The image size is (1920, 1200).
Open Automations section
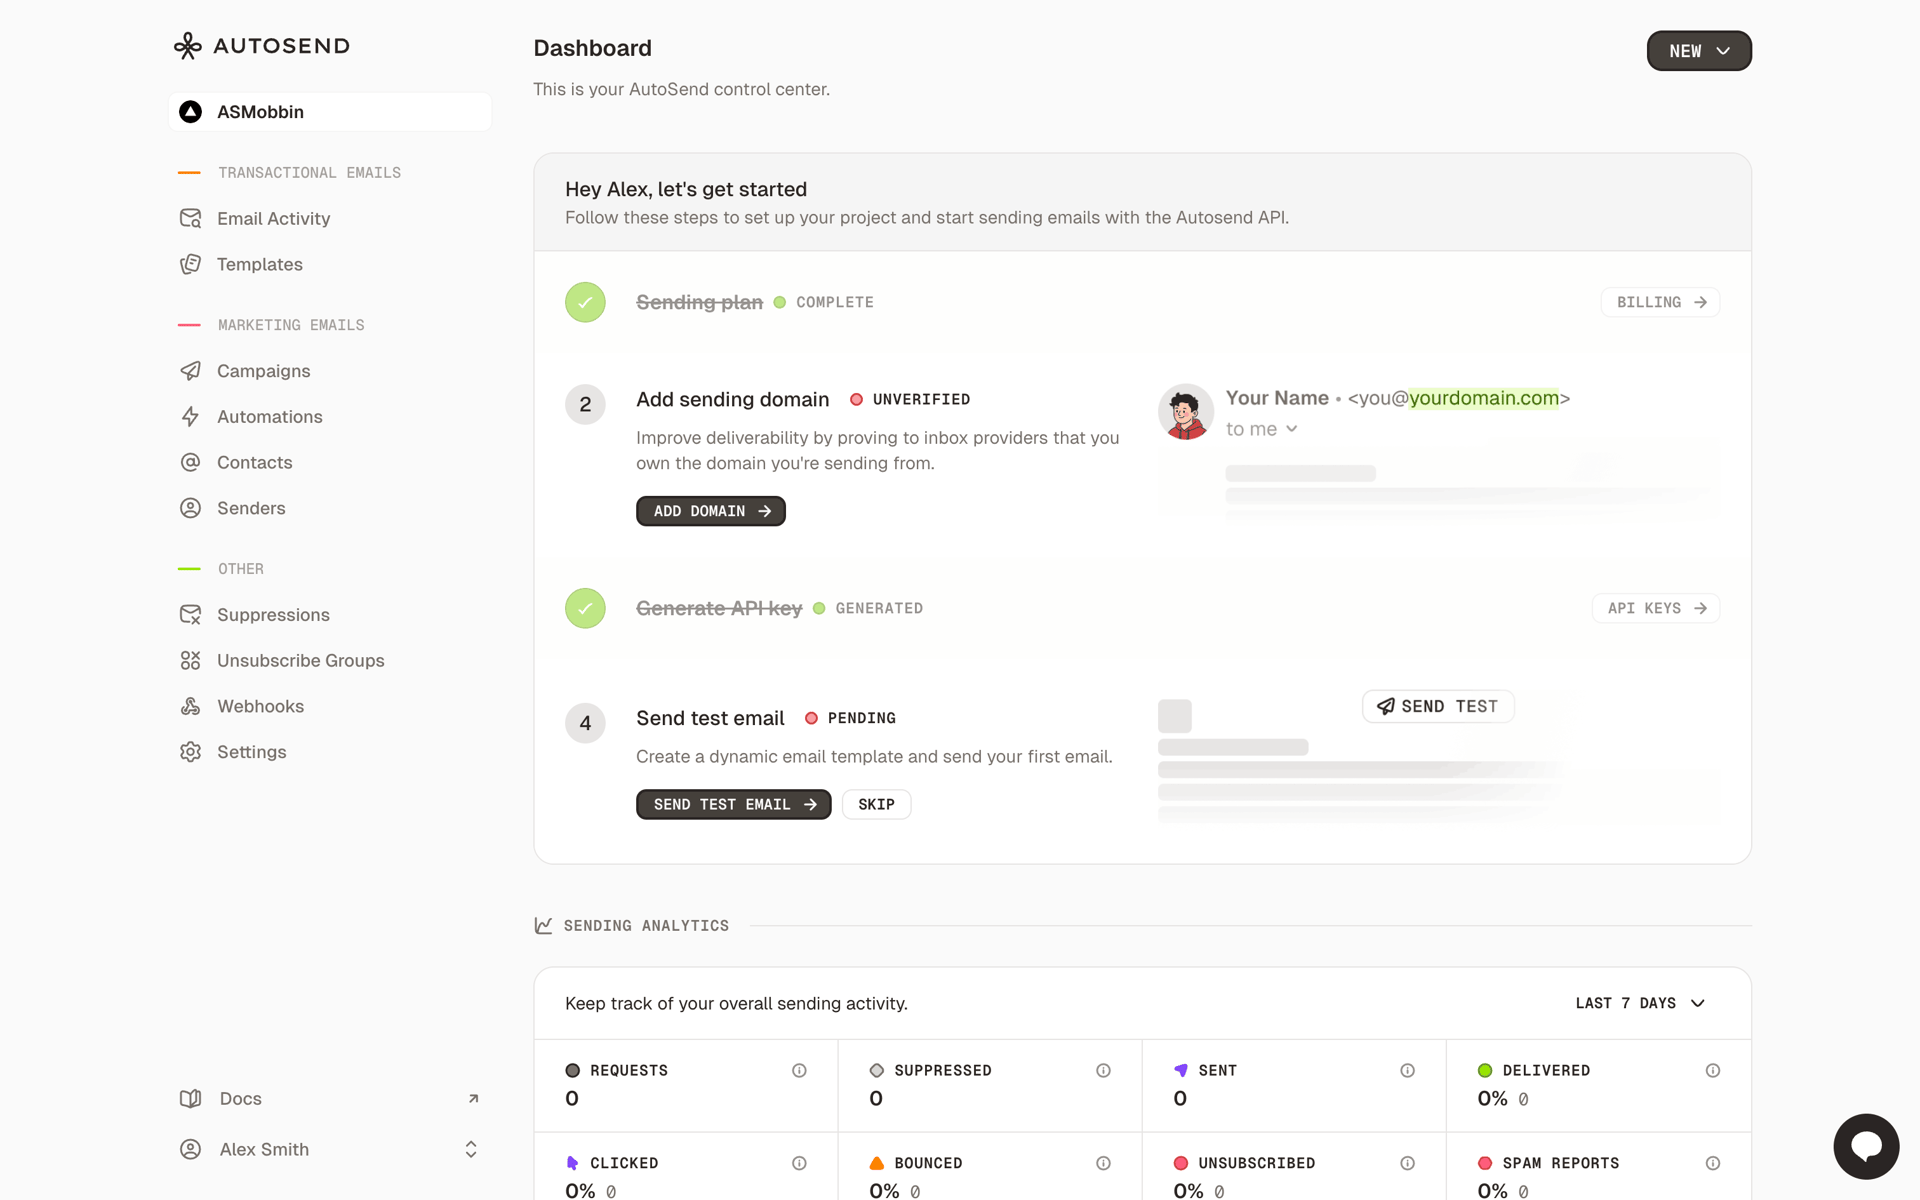pos(269,417)
